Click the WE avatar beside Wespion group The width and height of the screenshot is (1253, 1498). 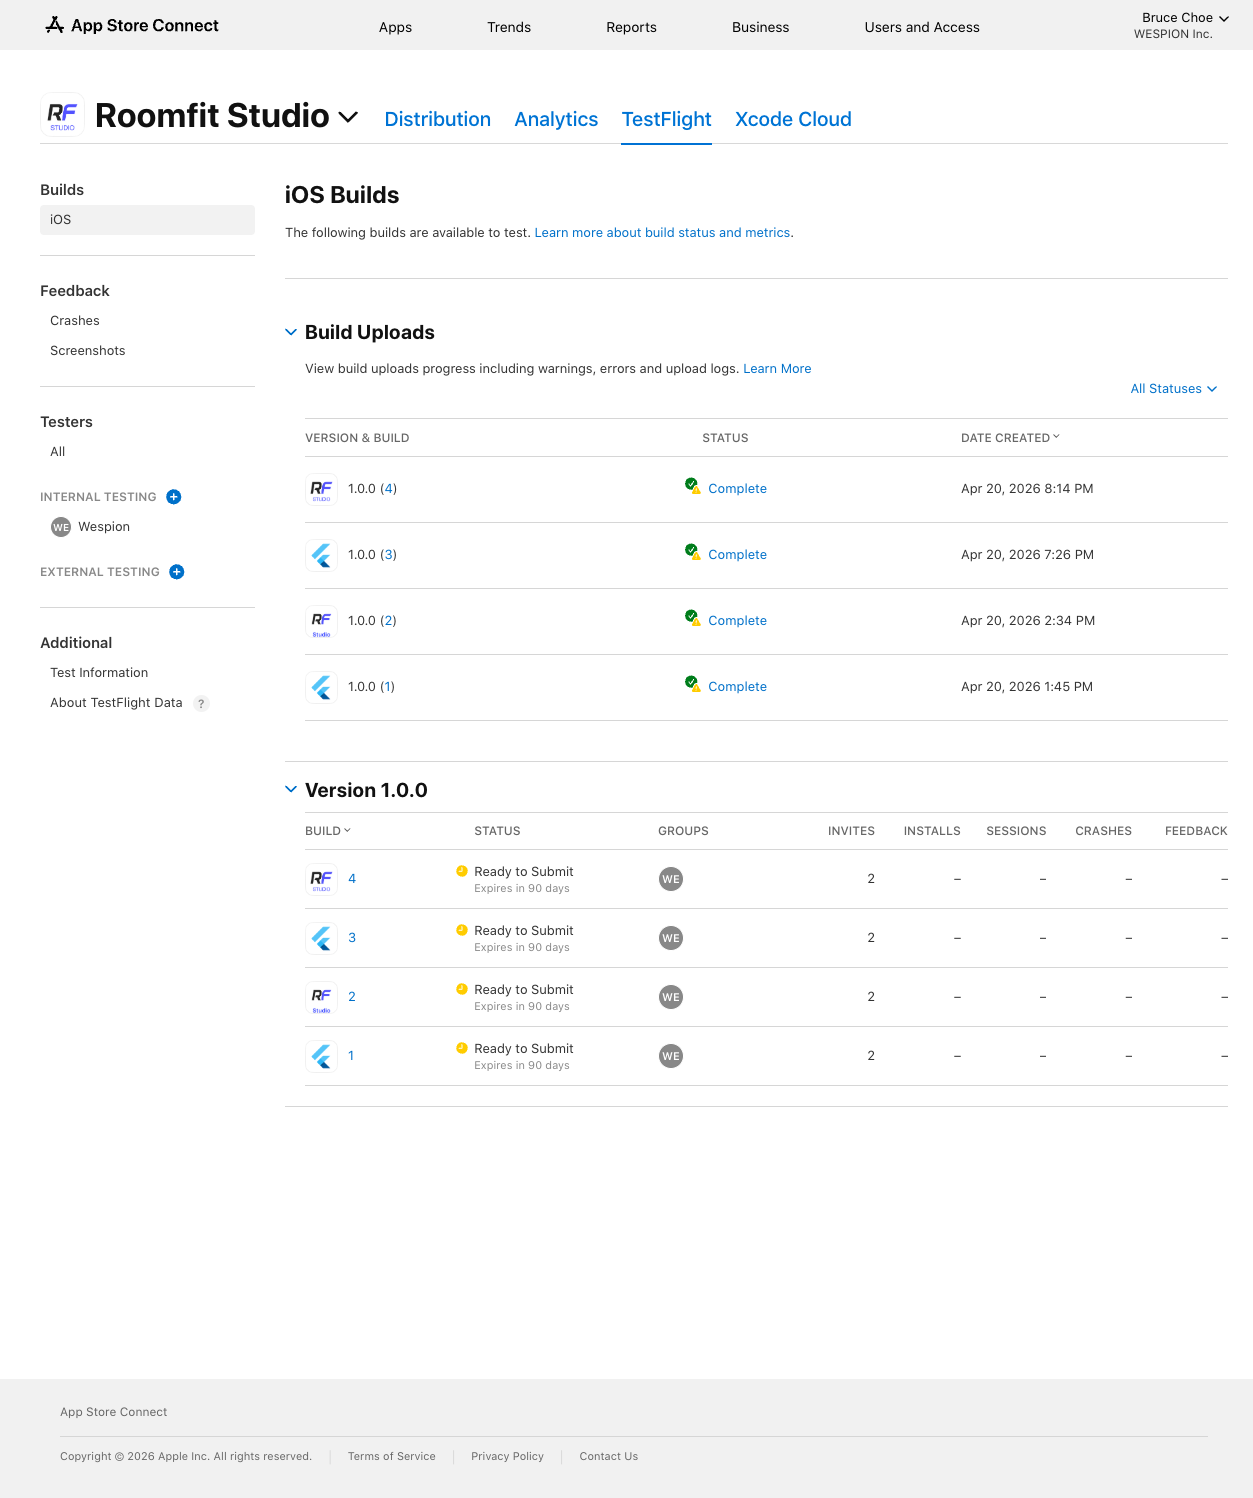pyautogui.click(x=61, y=527)
